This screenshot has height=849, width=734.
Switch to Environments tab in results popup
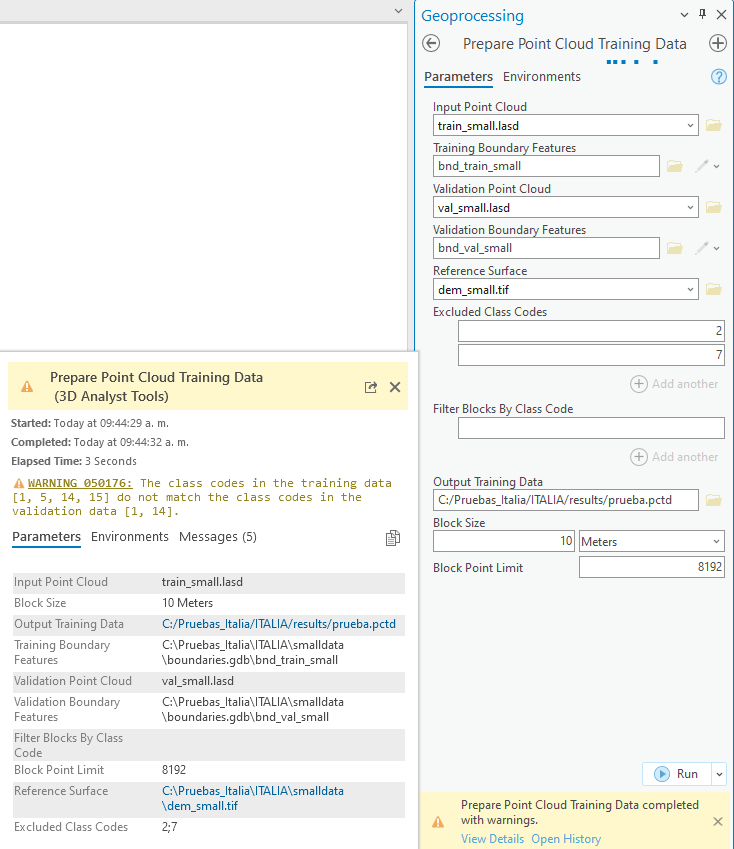pos(129,537)
